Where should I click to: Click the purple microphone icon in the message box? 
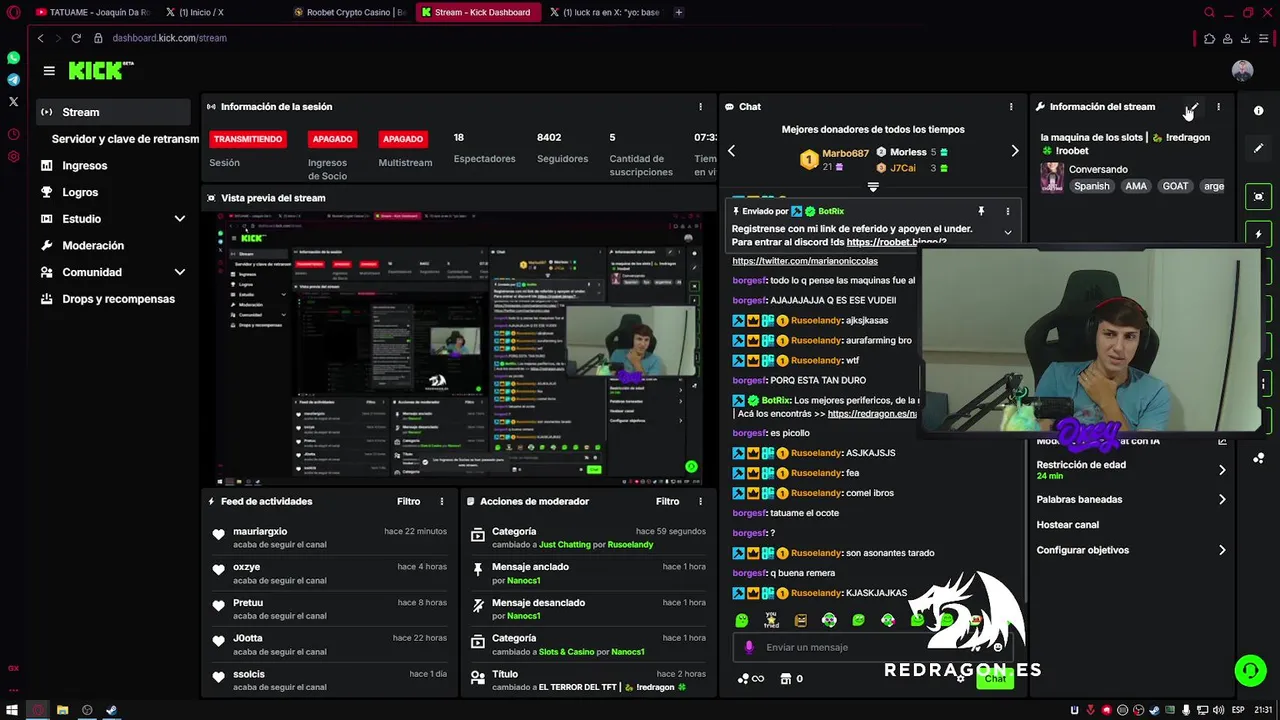point(749,647)
